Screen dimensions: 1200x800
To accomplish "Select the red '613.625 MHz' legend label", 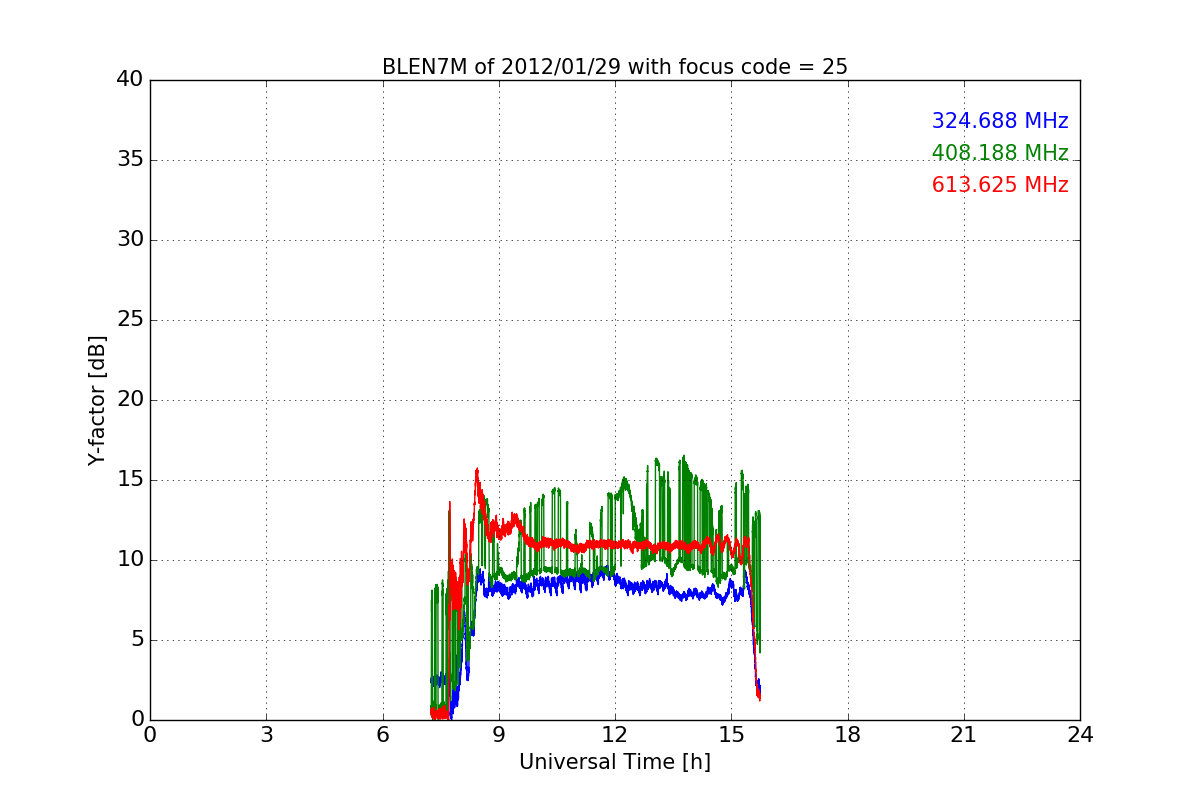I will pos(1000,185).
